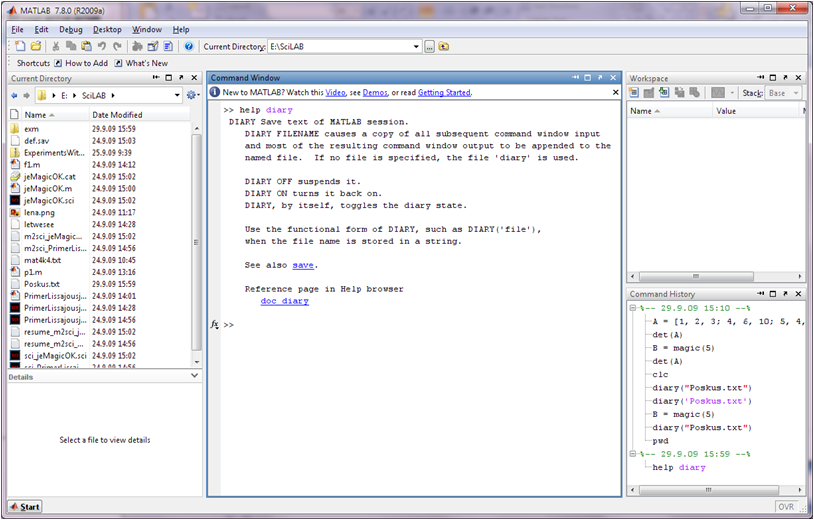The height and width of the screenshot is (520, 814).
Task: Open variable icon in Workspace toolbar
Action: coord(648,92)
